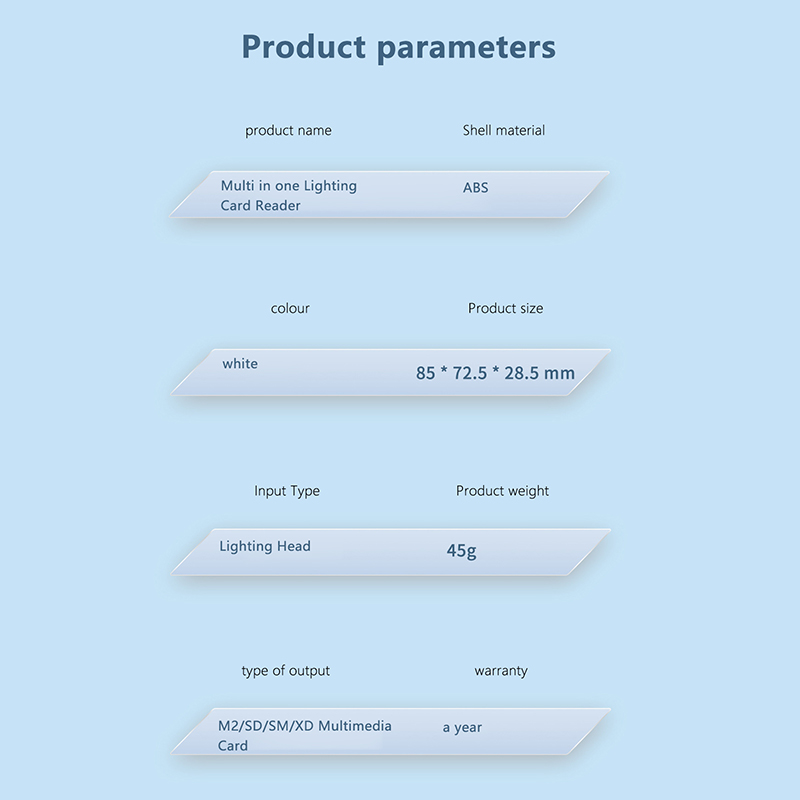Click the Multi in one Lighting Card Reader text
Image resolution: width=800 pixels, height=800 pixels.
[288, 196]
